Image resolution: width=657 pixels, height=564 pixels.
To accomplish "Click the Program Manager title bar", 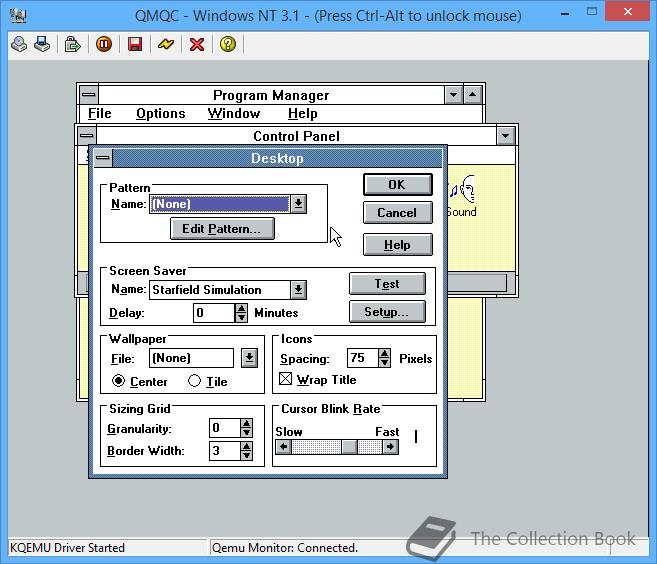I will 271,95.
